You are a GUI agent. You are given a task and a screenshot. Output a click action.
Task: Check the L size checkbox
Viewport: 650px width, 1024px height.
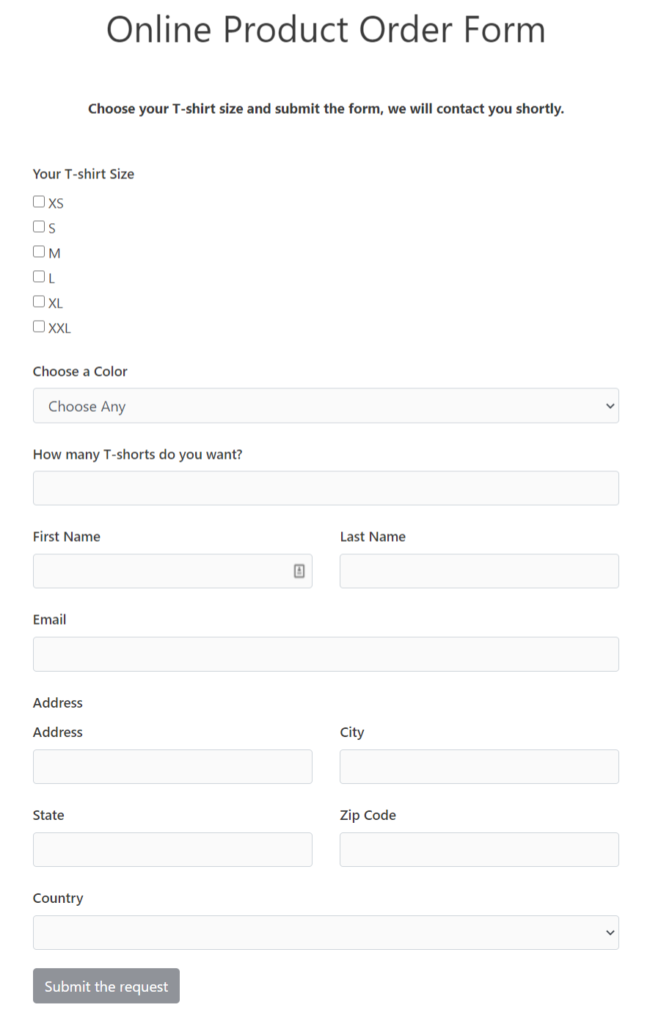point(38,275)
